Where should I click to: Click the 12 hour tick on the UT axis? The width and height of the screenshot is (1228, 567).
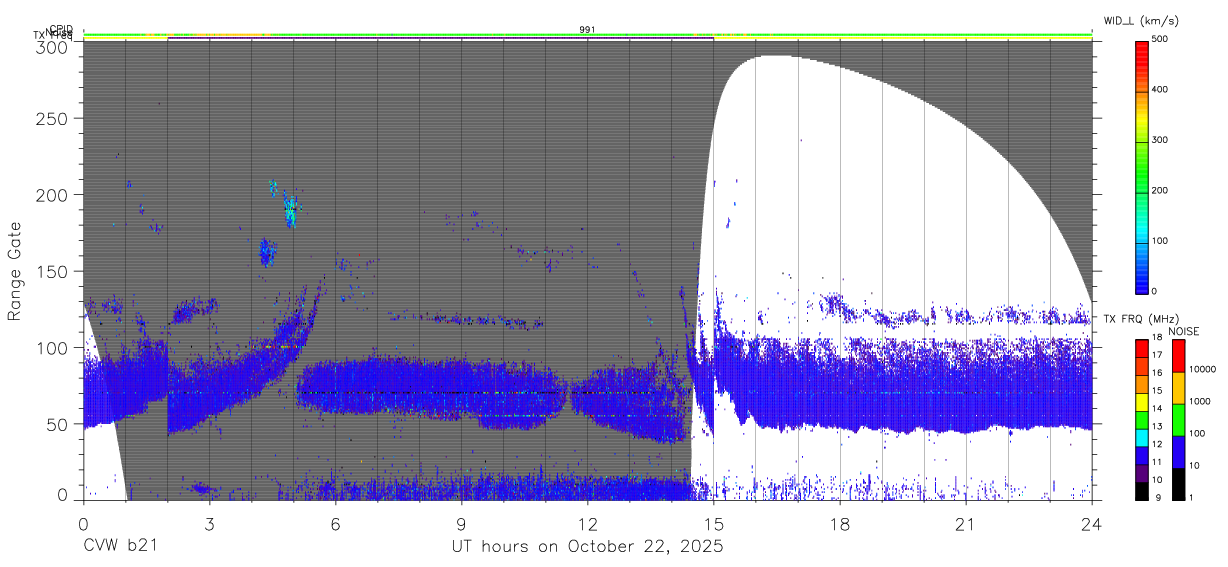(588, 524)
